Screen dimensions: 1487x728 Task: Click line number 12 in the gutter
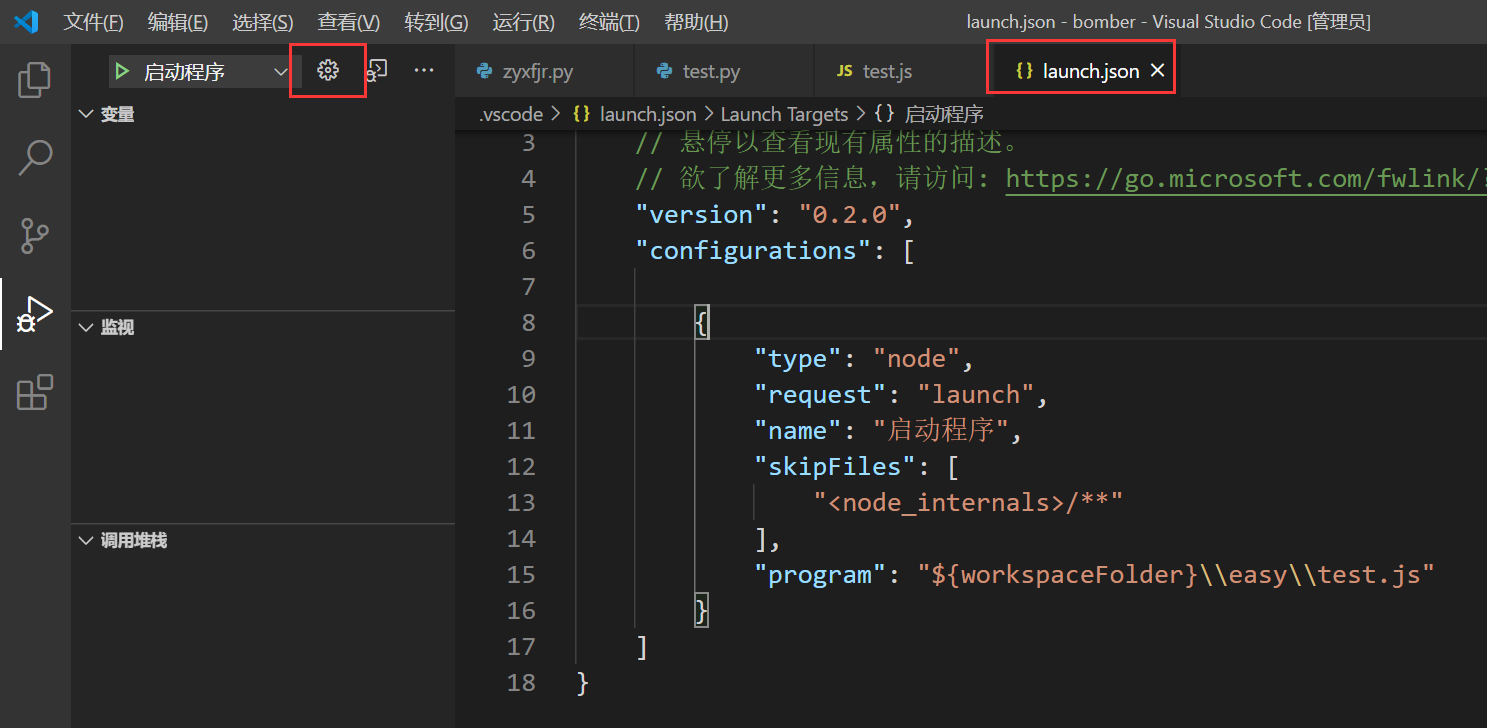tap(522, 467)
